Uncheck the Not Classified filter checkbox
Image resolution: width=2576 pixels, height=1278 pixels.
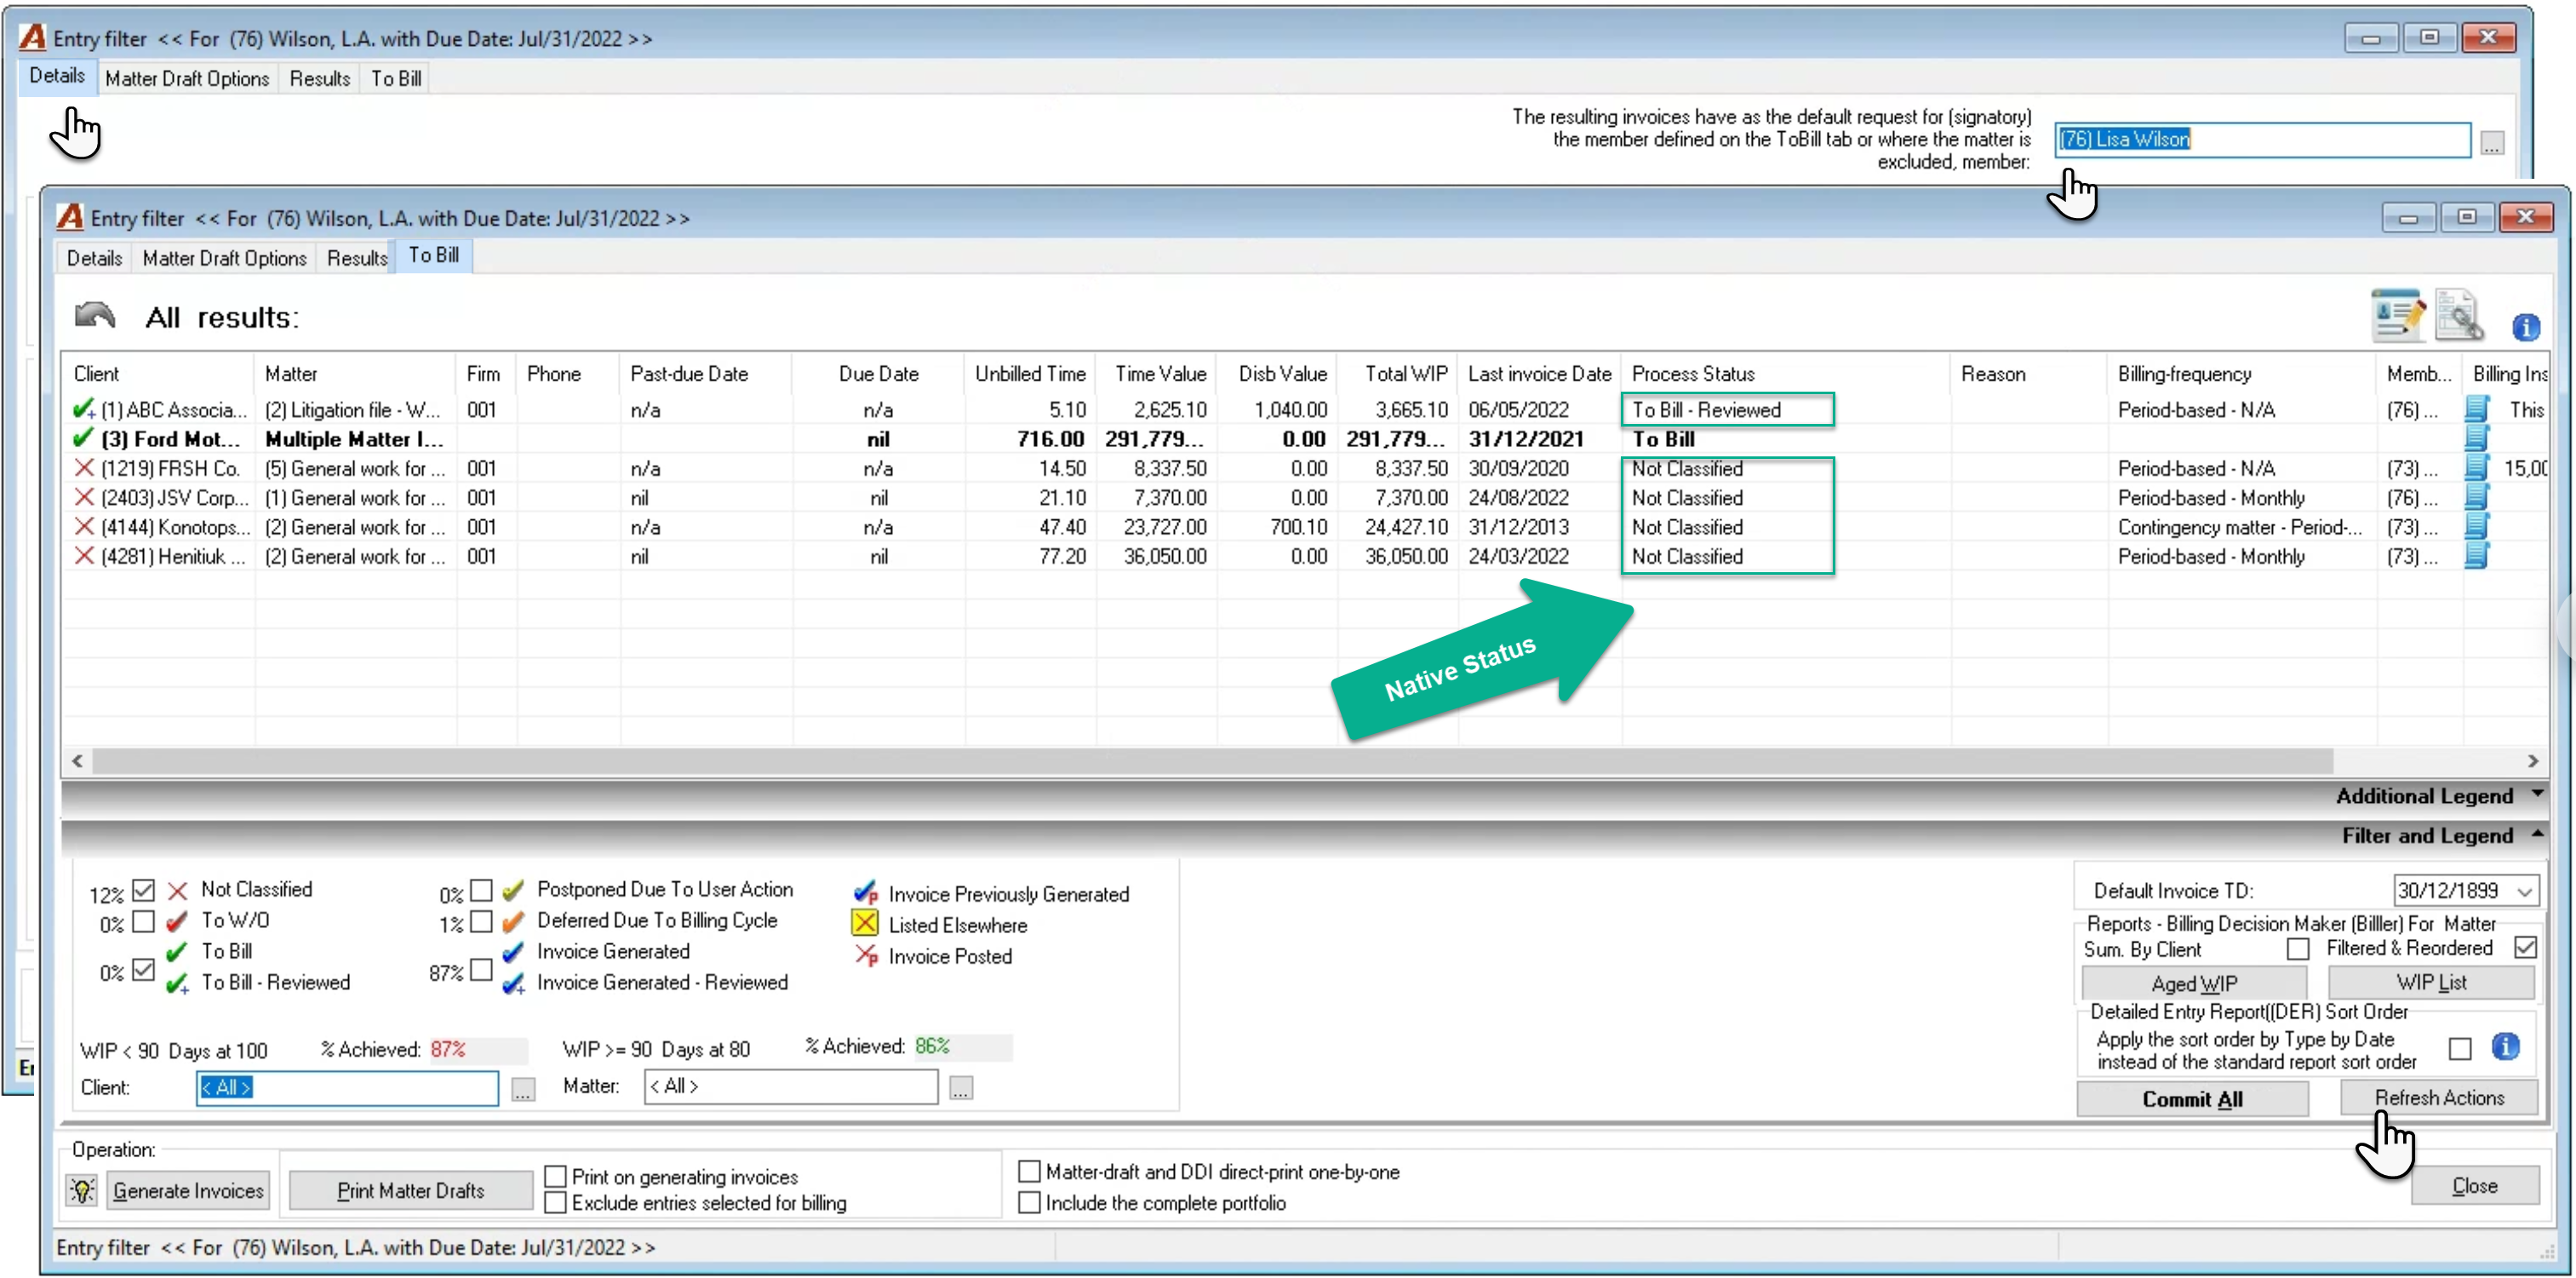tap(144, 889)
